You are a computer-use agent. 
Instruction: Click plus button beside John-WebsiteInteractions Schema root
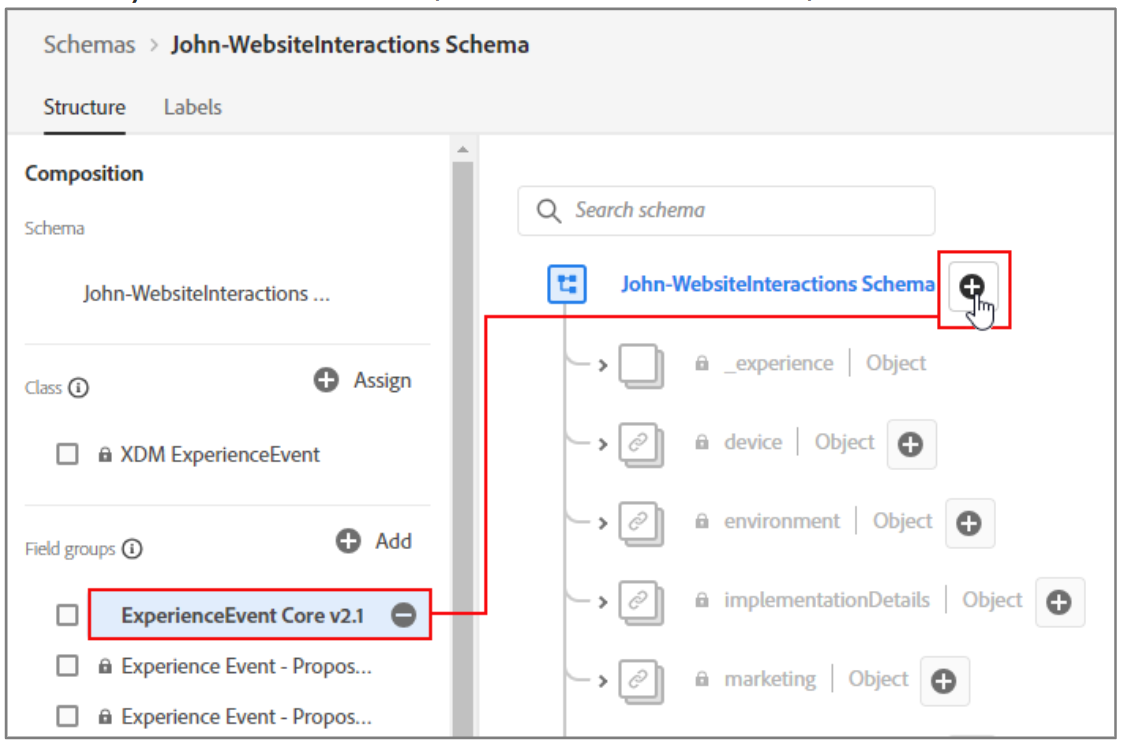pyautogui.click(x=972, y=287)
